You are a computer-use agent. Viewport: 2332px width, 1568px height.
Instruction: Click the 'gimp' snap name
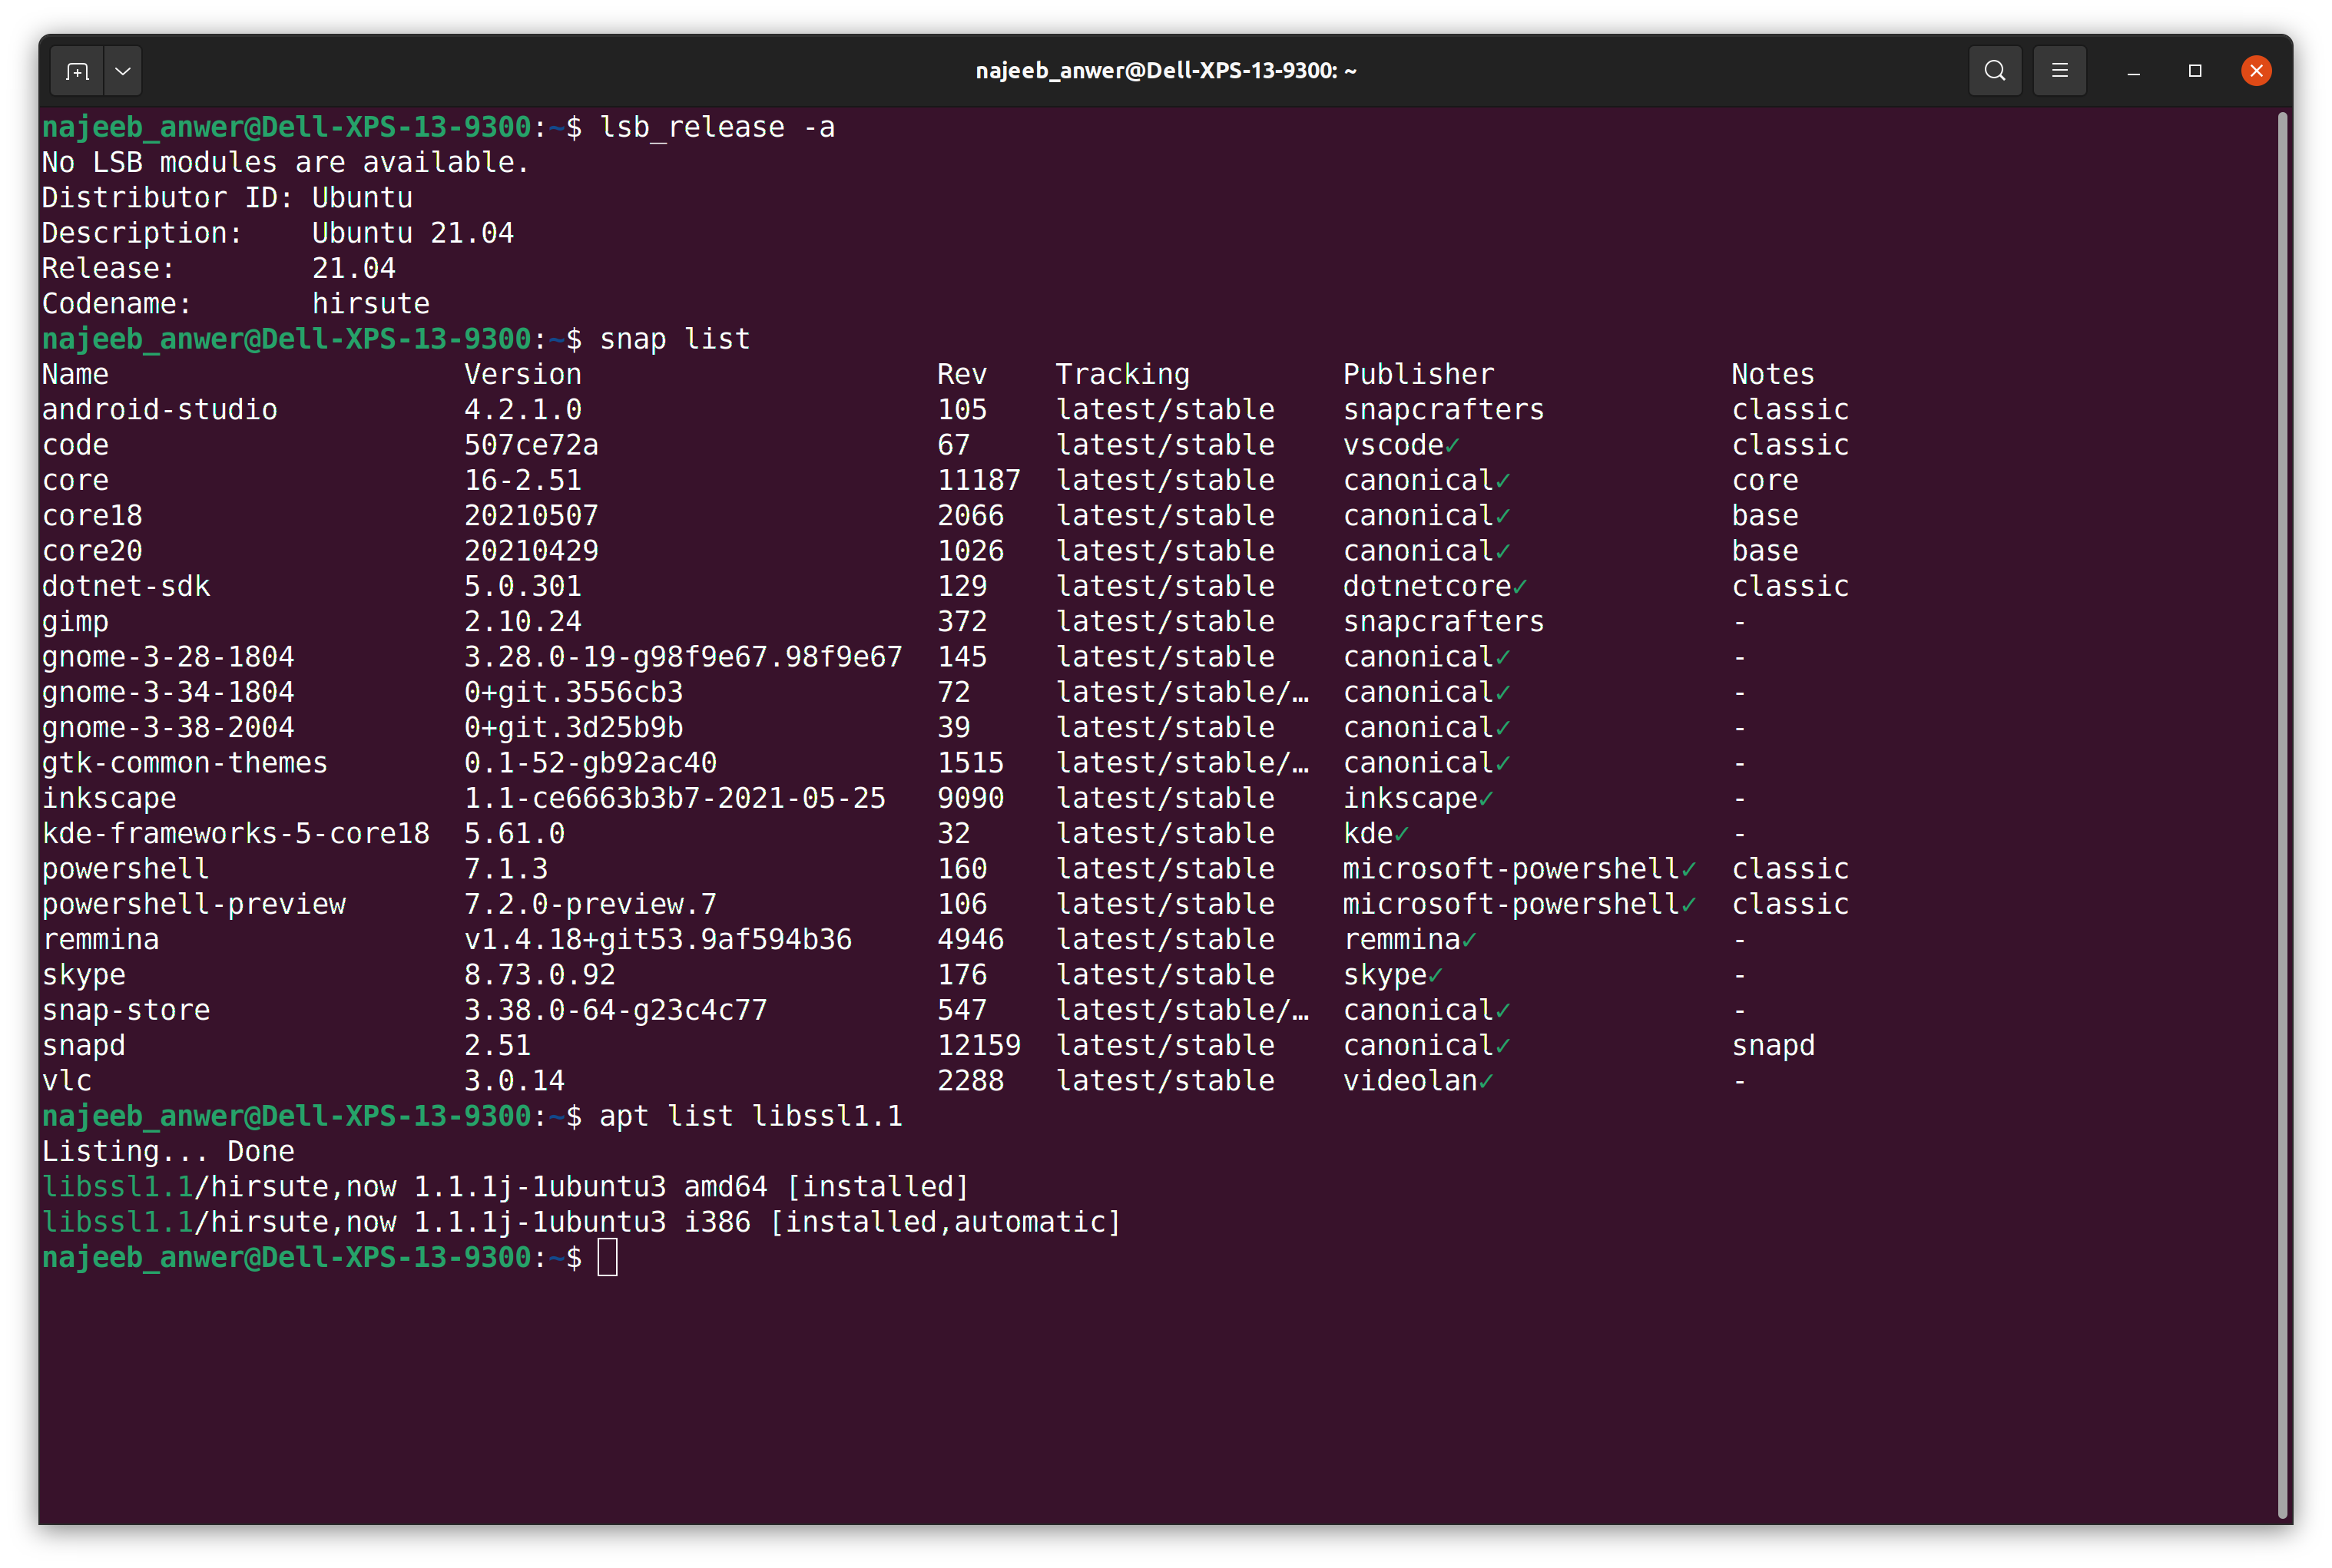75,622
